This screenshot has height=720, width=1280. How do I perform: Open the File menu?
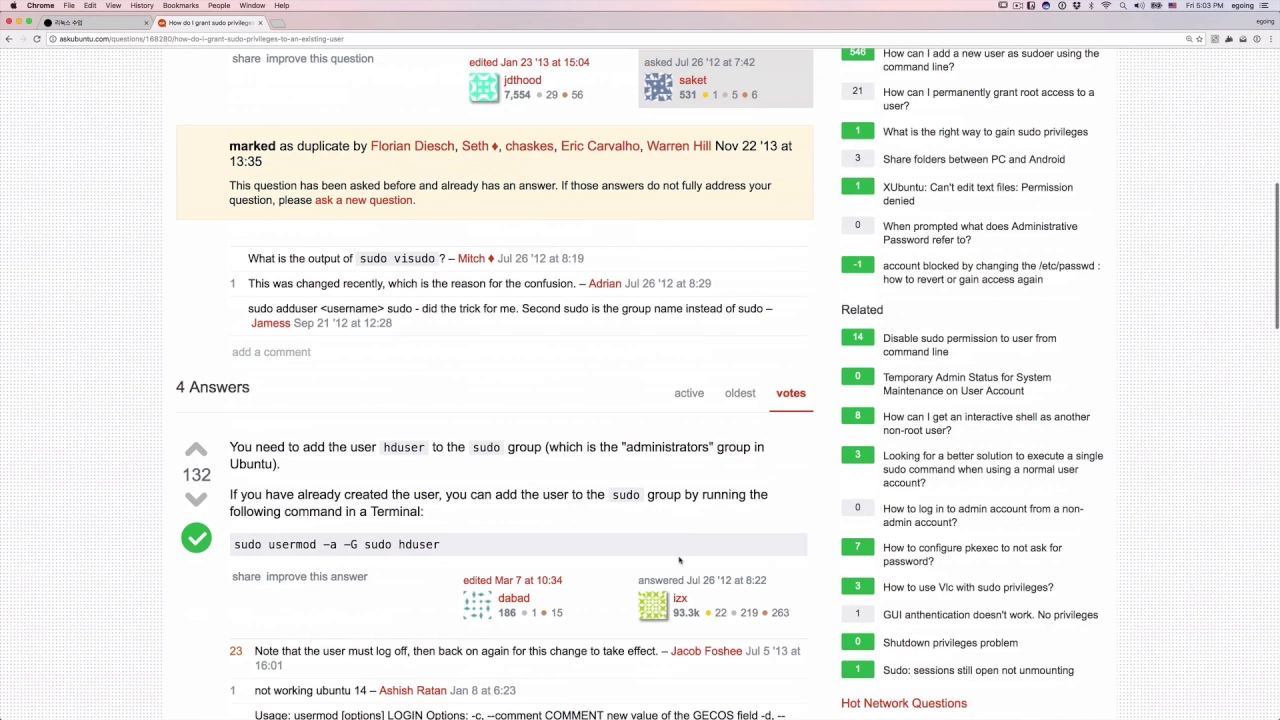pyautogui.click(x=69, y=5)
